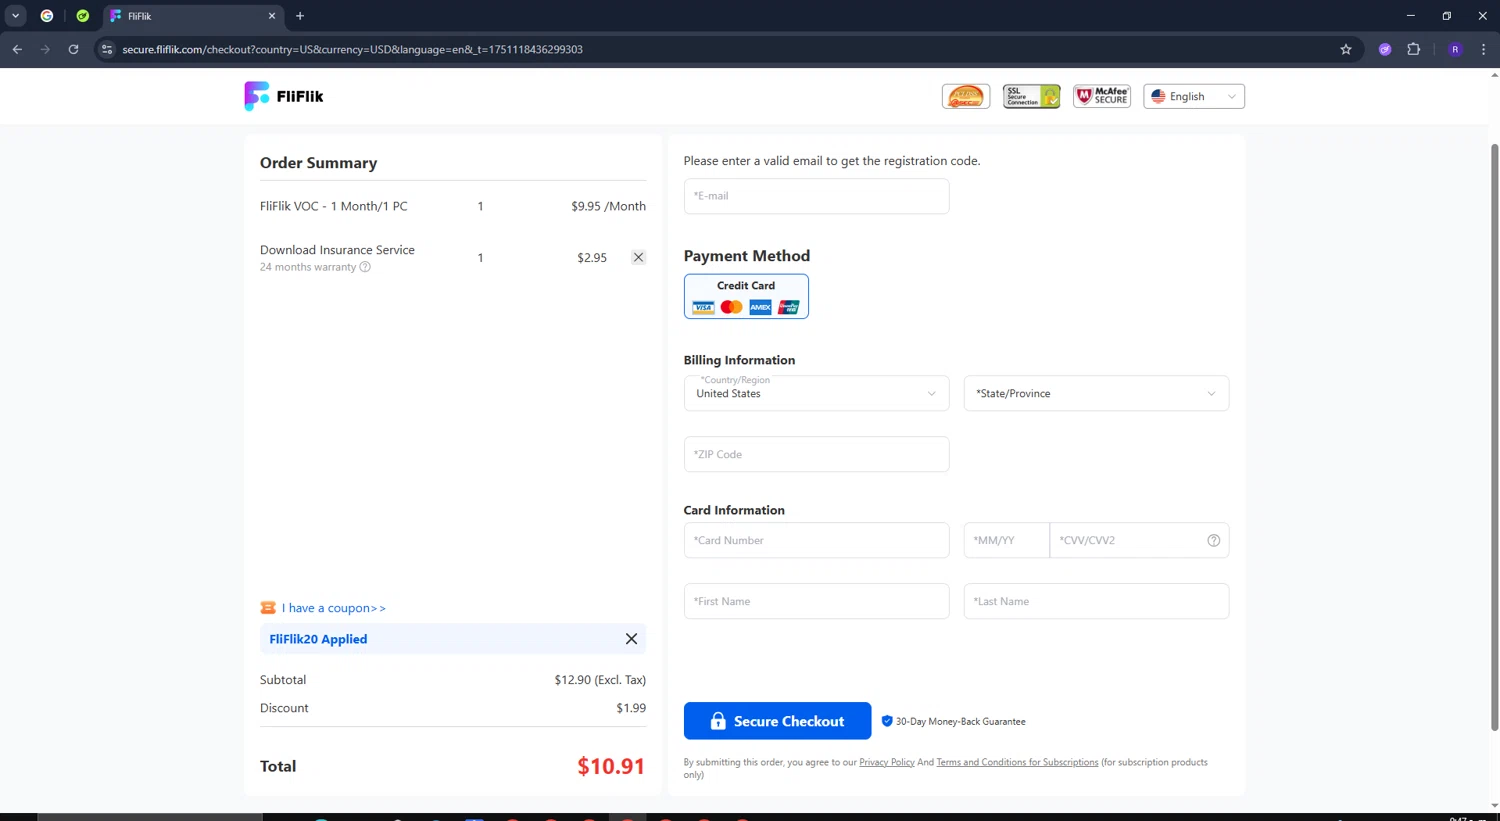Click the SSL Secure Connection badge

coord(1031,96)
